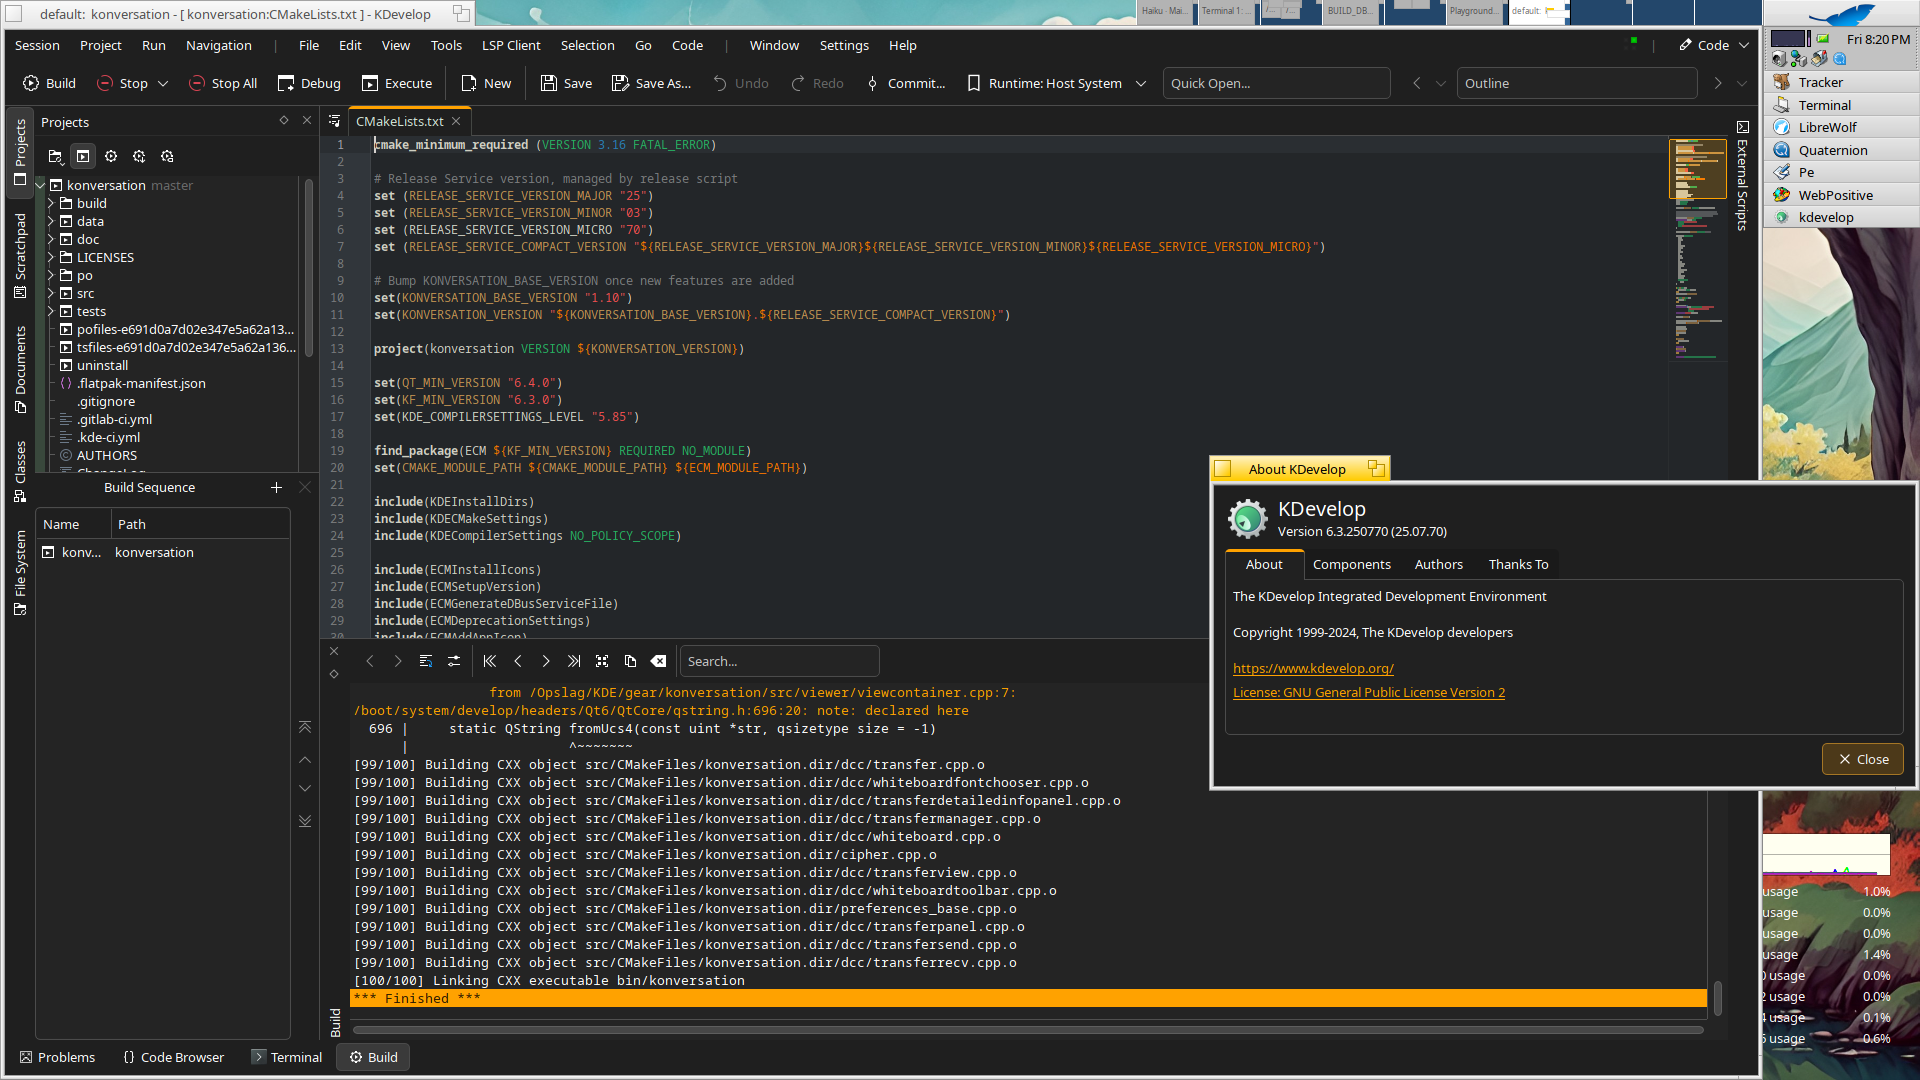Build the project via toolbar
1920x1080 pixels.
(x=49, y=83)
